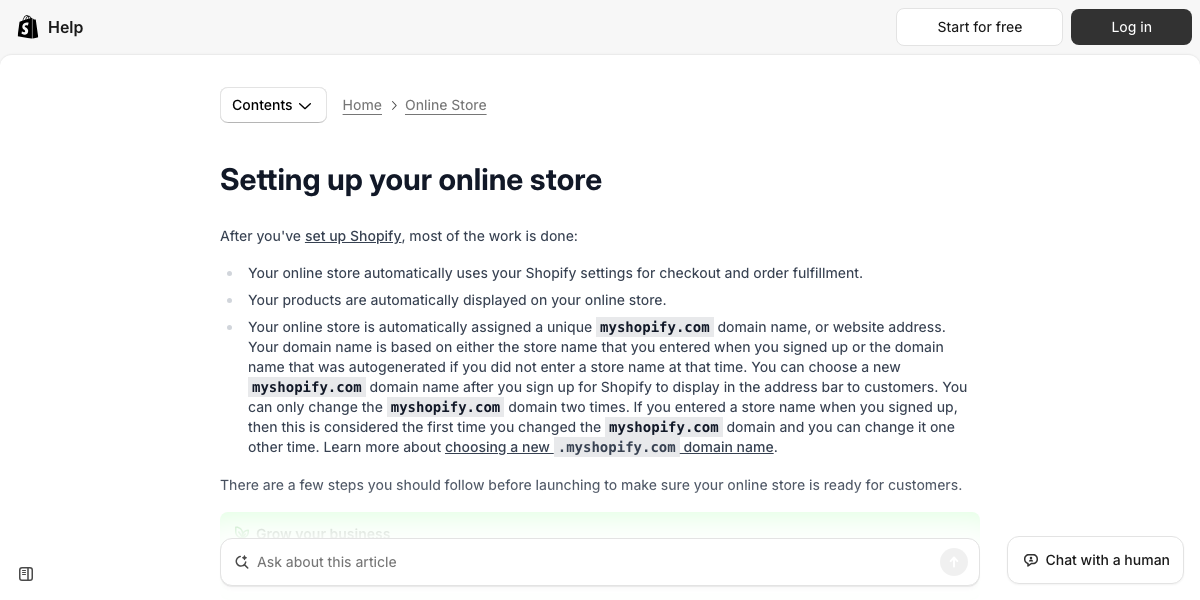The height and width of the screenshot is (600, 1200).
Task: Click the 'Grow your business' banner heading
Action: (323, 533)
